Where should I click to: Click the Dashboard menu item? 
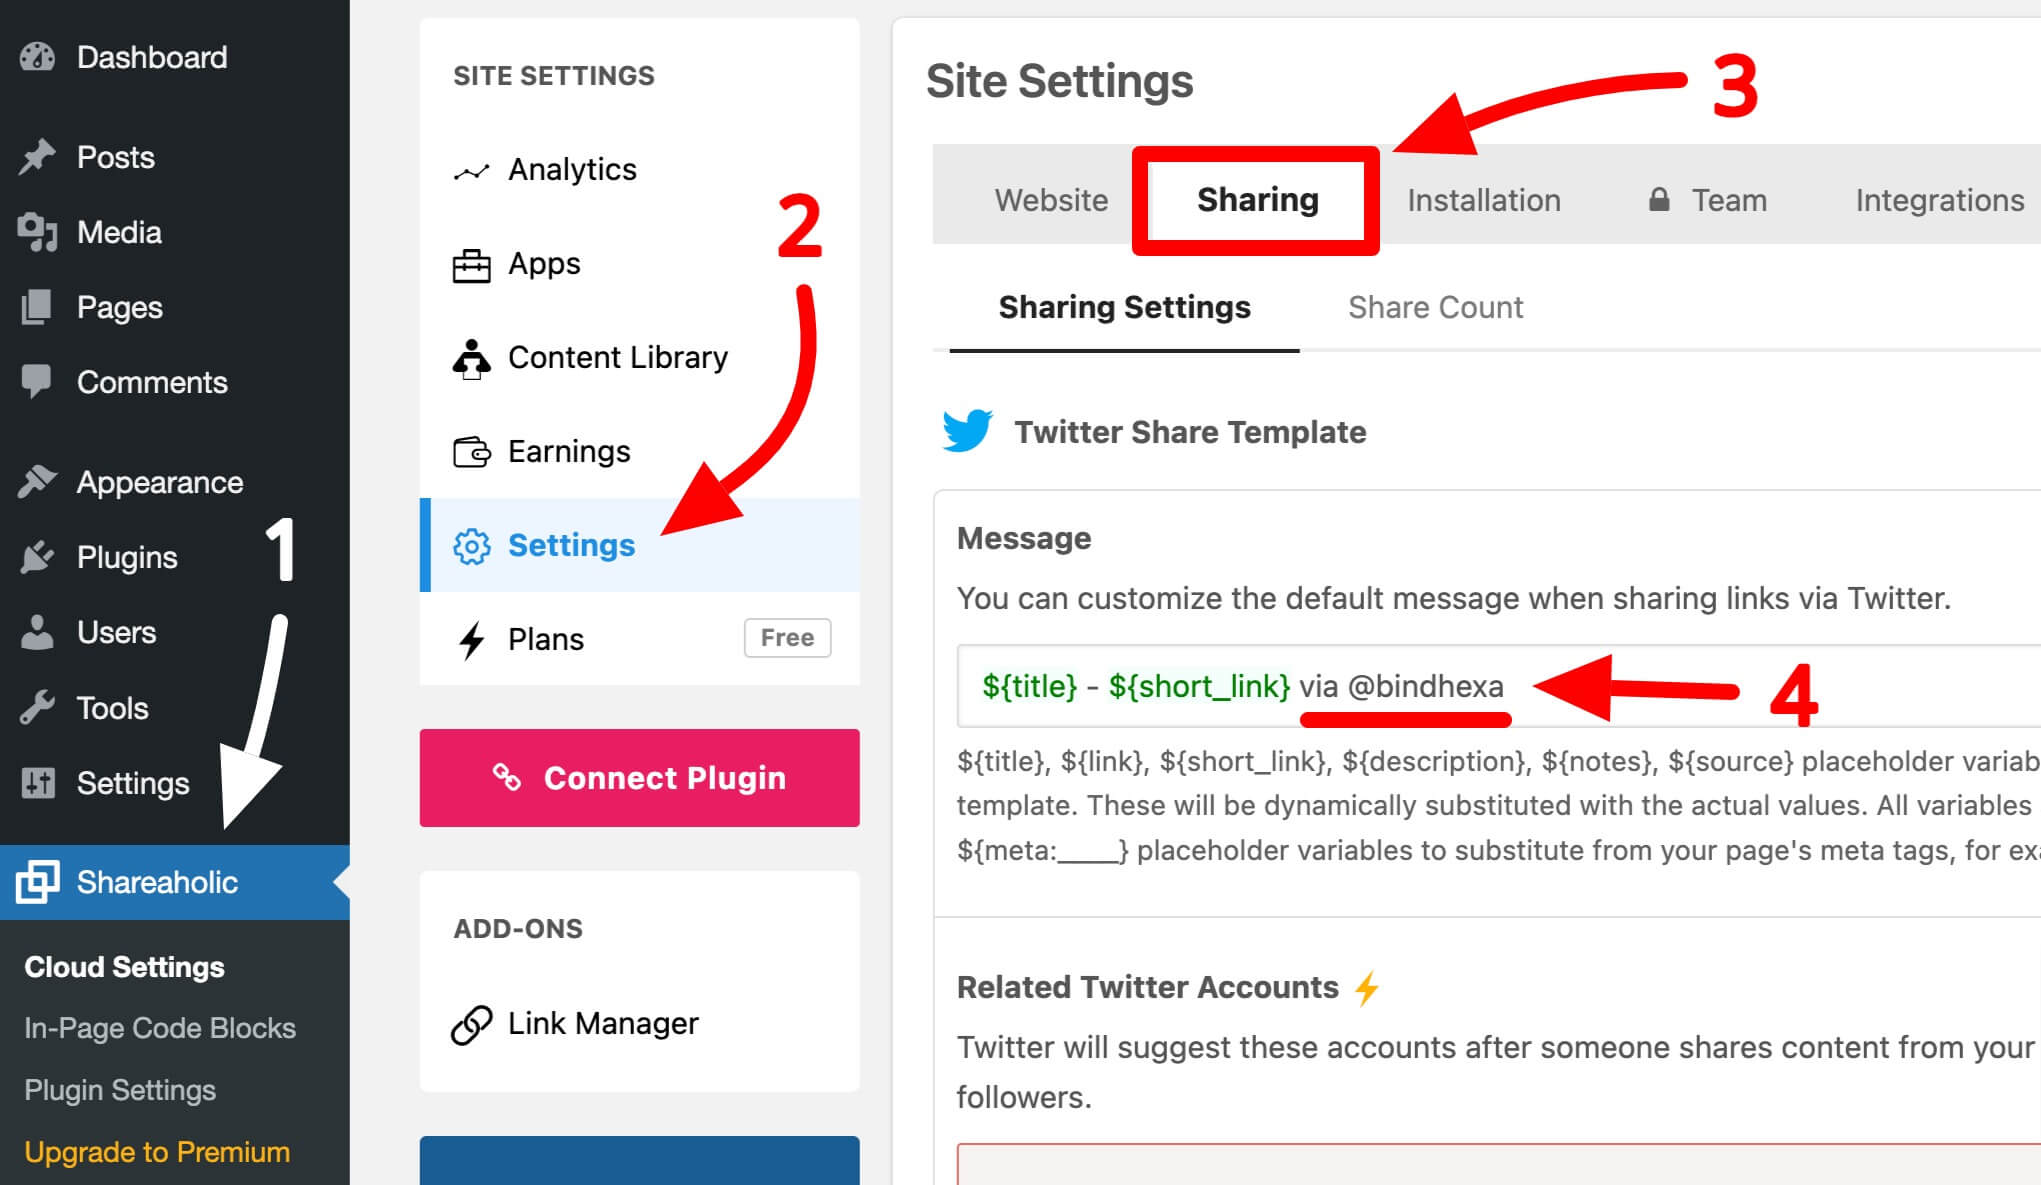pos(150,56)
